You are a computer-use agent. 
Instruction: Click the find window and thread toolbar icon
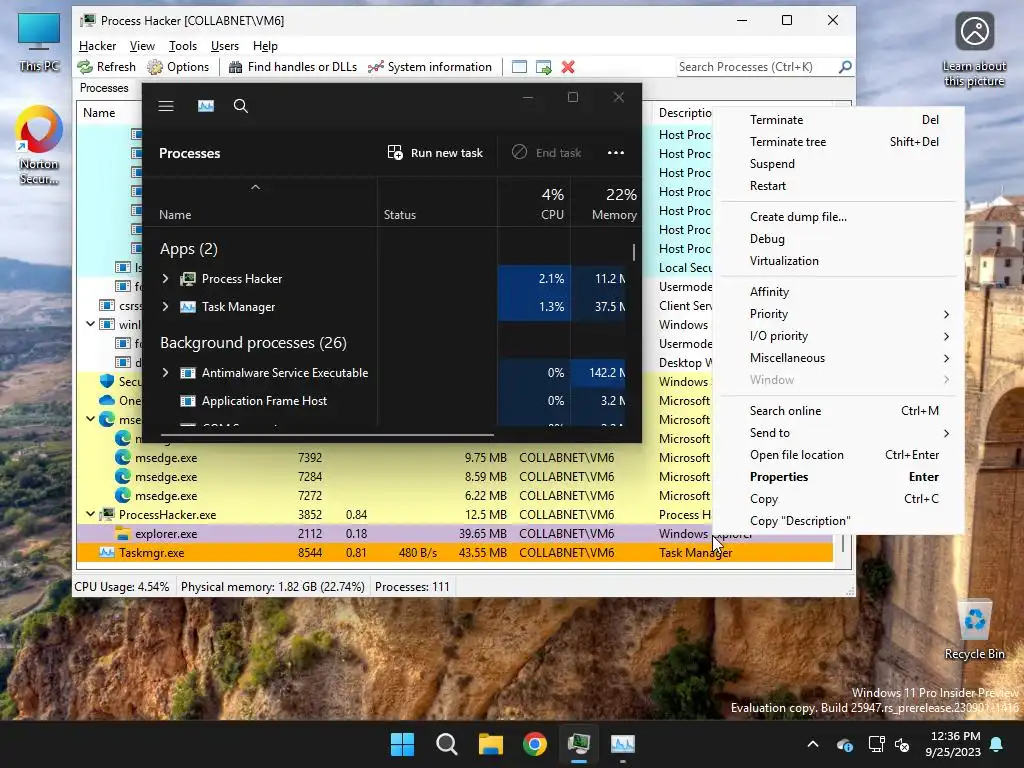[x=543, y=67]
